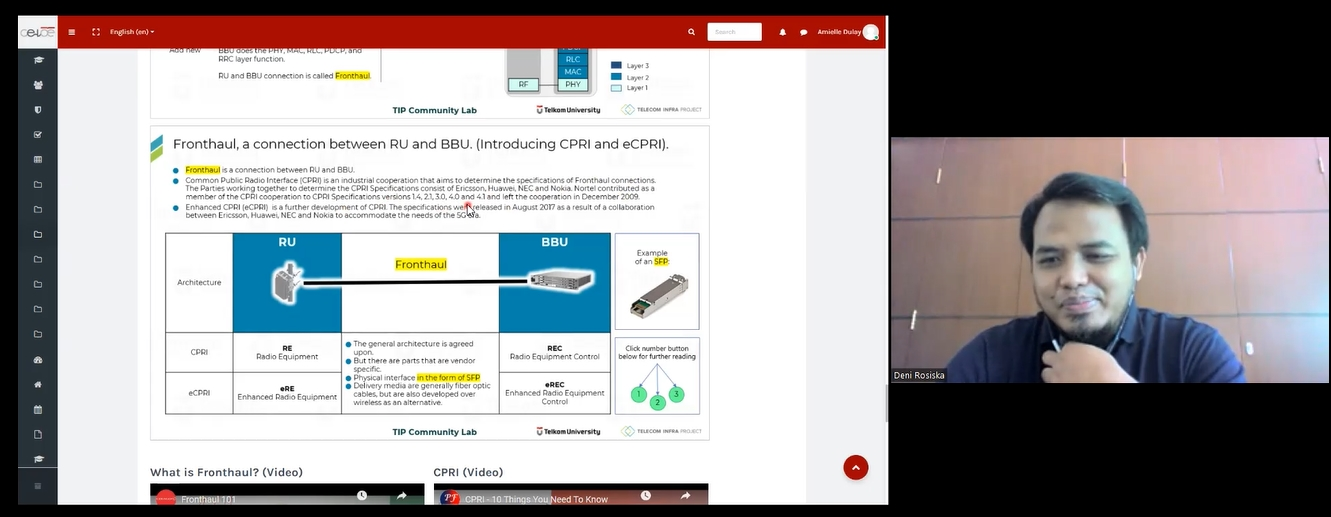Open the CPRI 10 Things You Need To Know video
This screenshot has height=517, width=1331.
537,499
